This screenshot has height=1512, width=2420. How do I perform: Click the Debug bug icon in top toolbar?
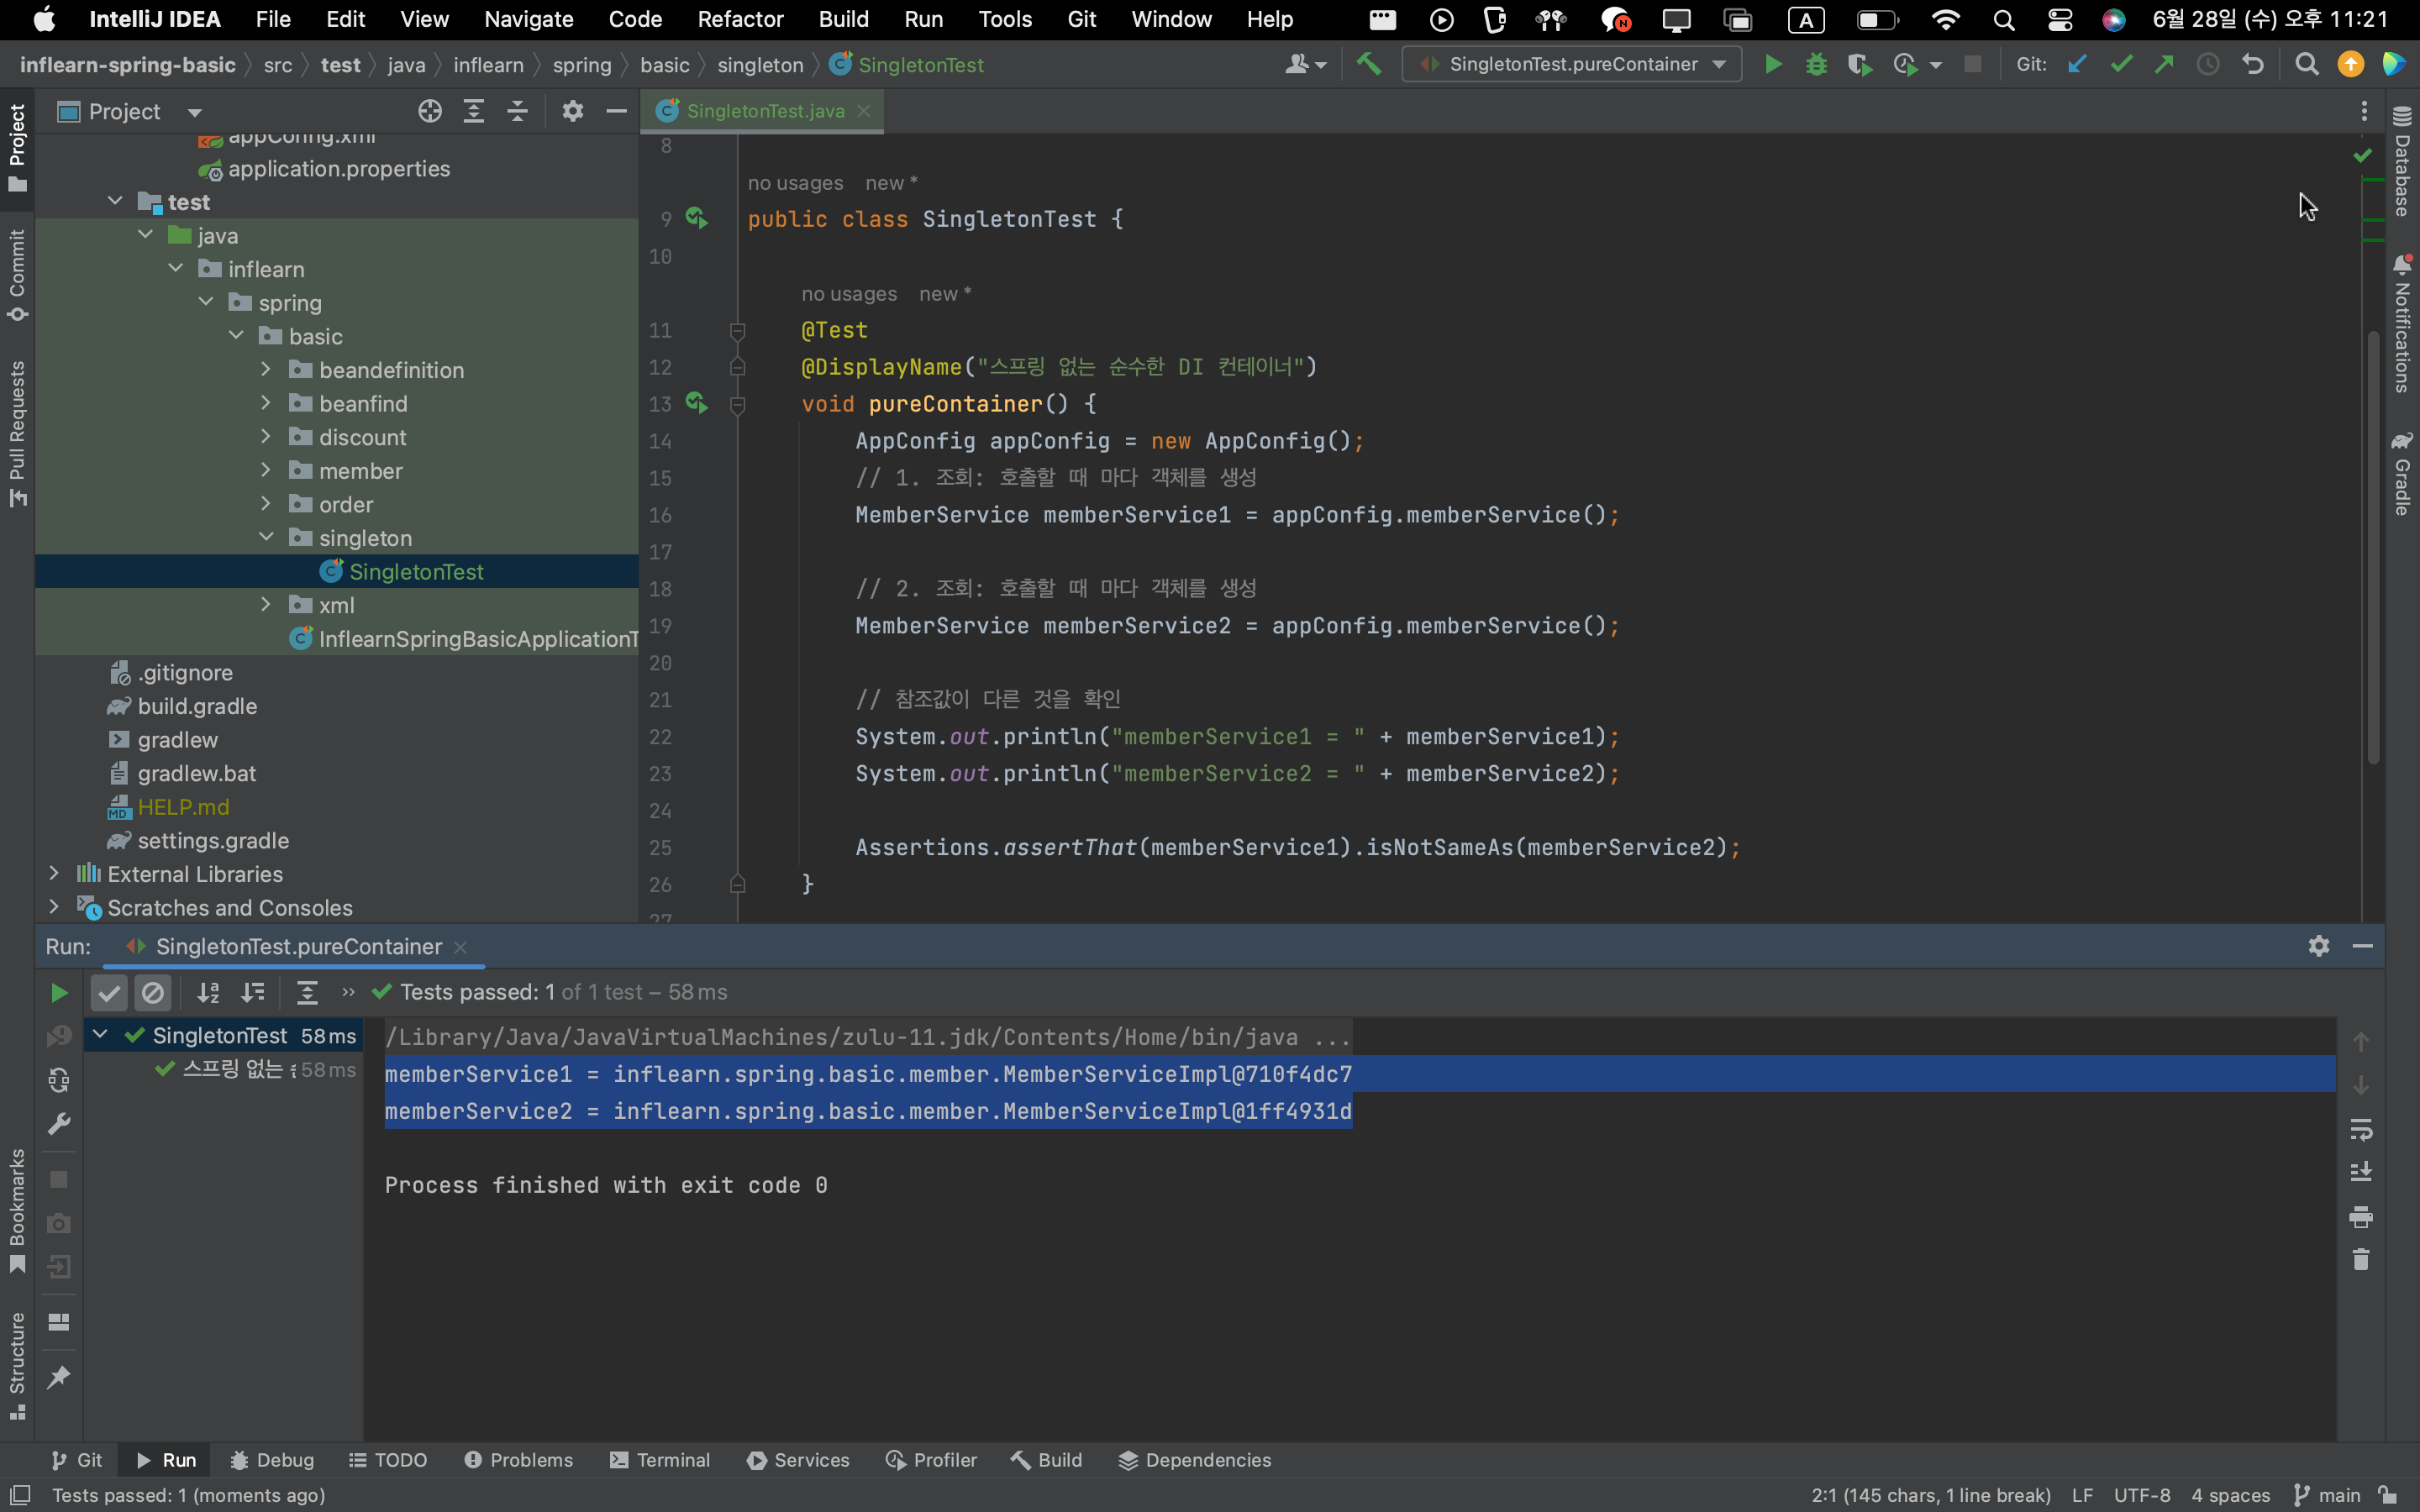coord(1816,65)
